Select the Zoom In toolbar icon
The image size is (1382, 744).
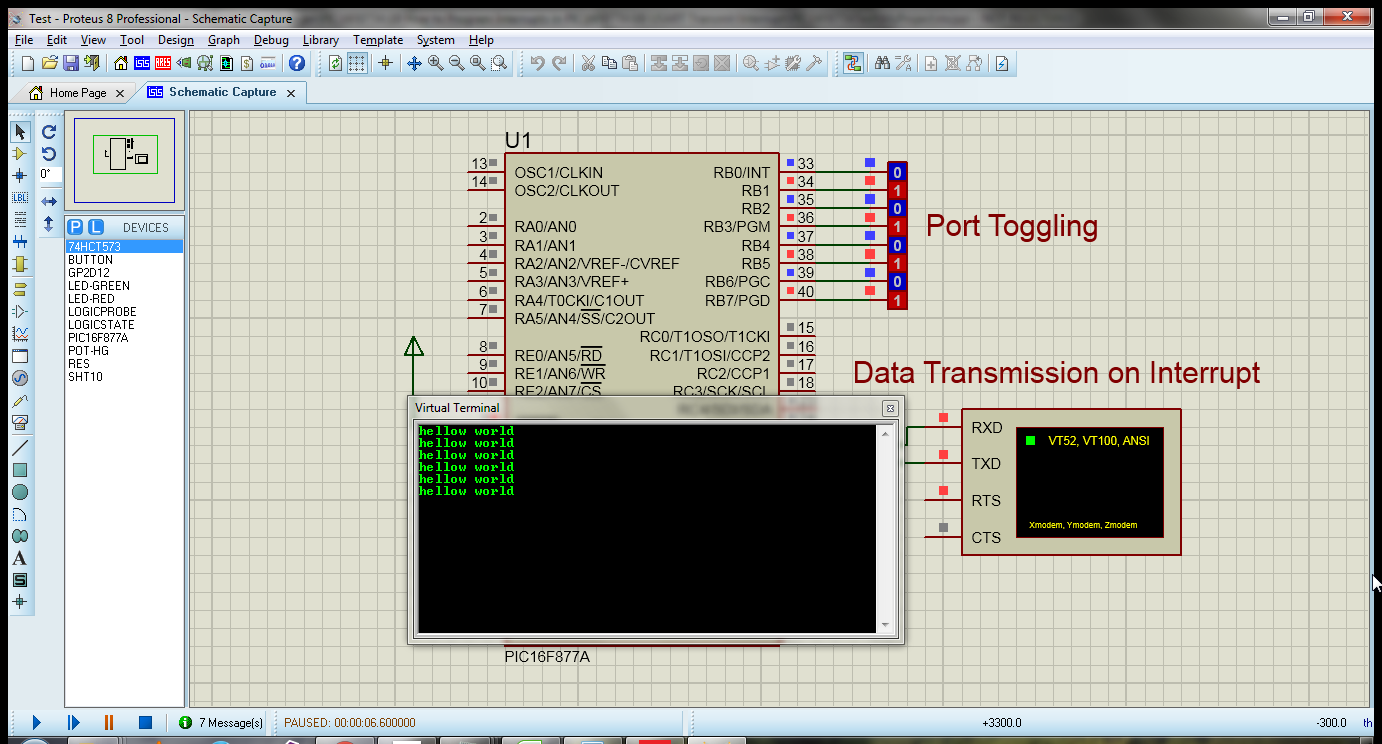click(436, 63)
